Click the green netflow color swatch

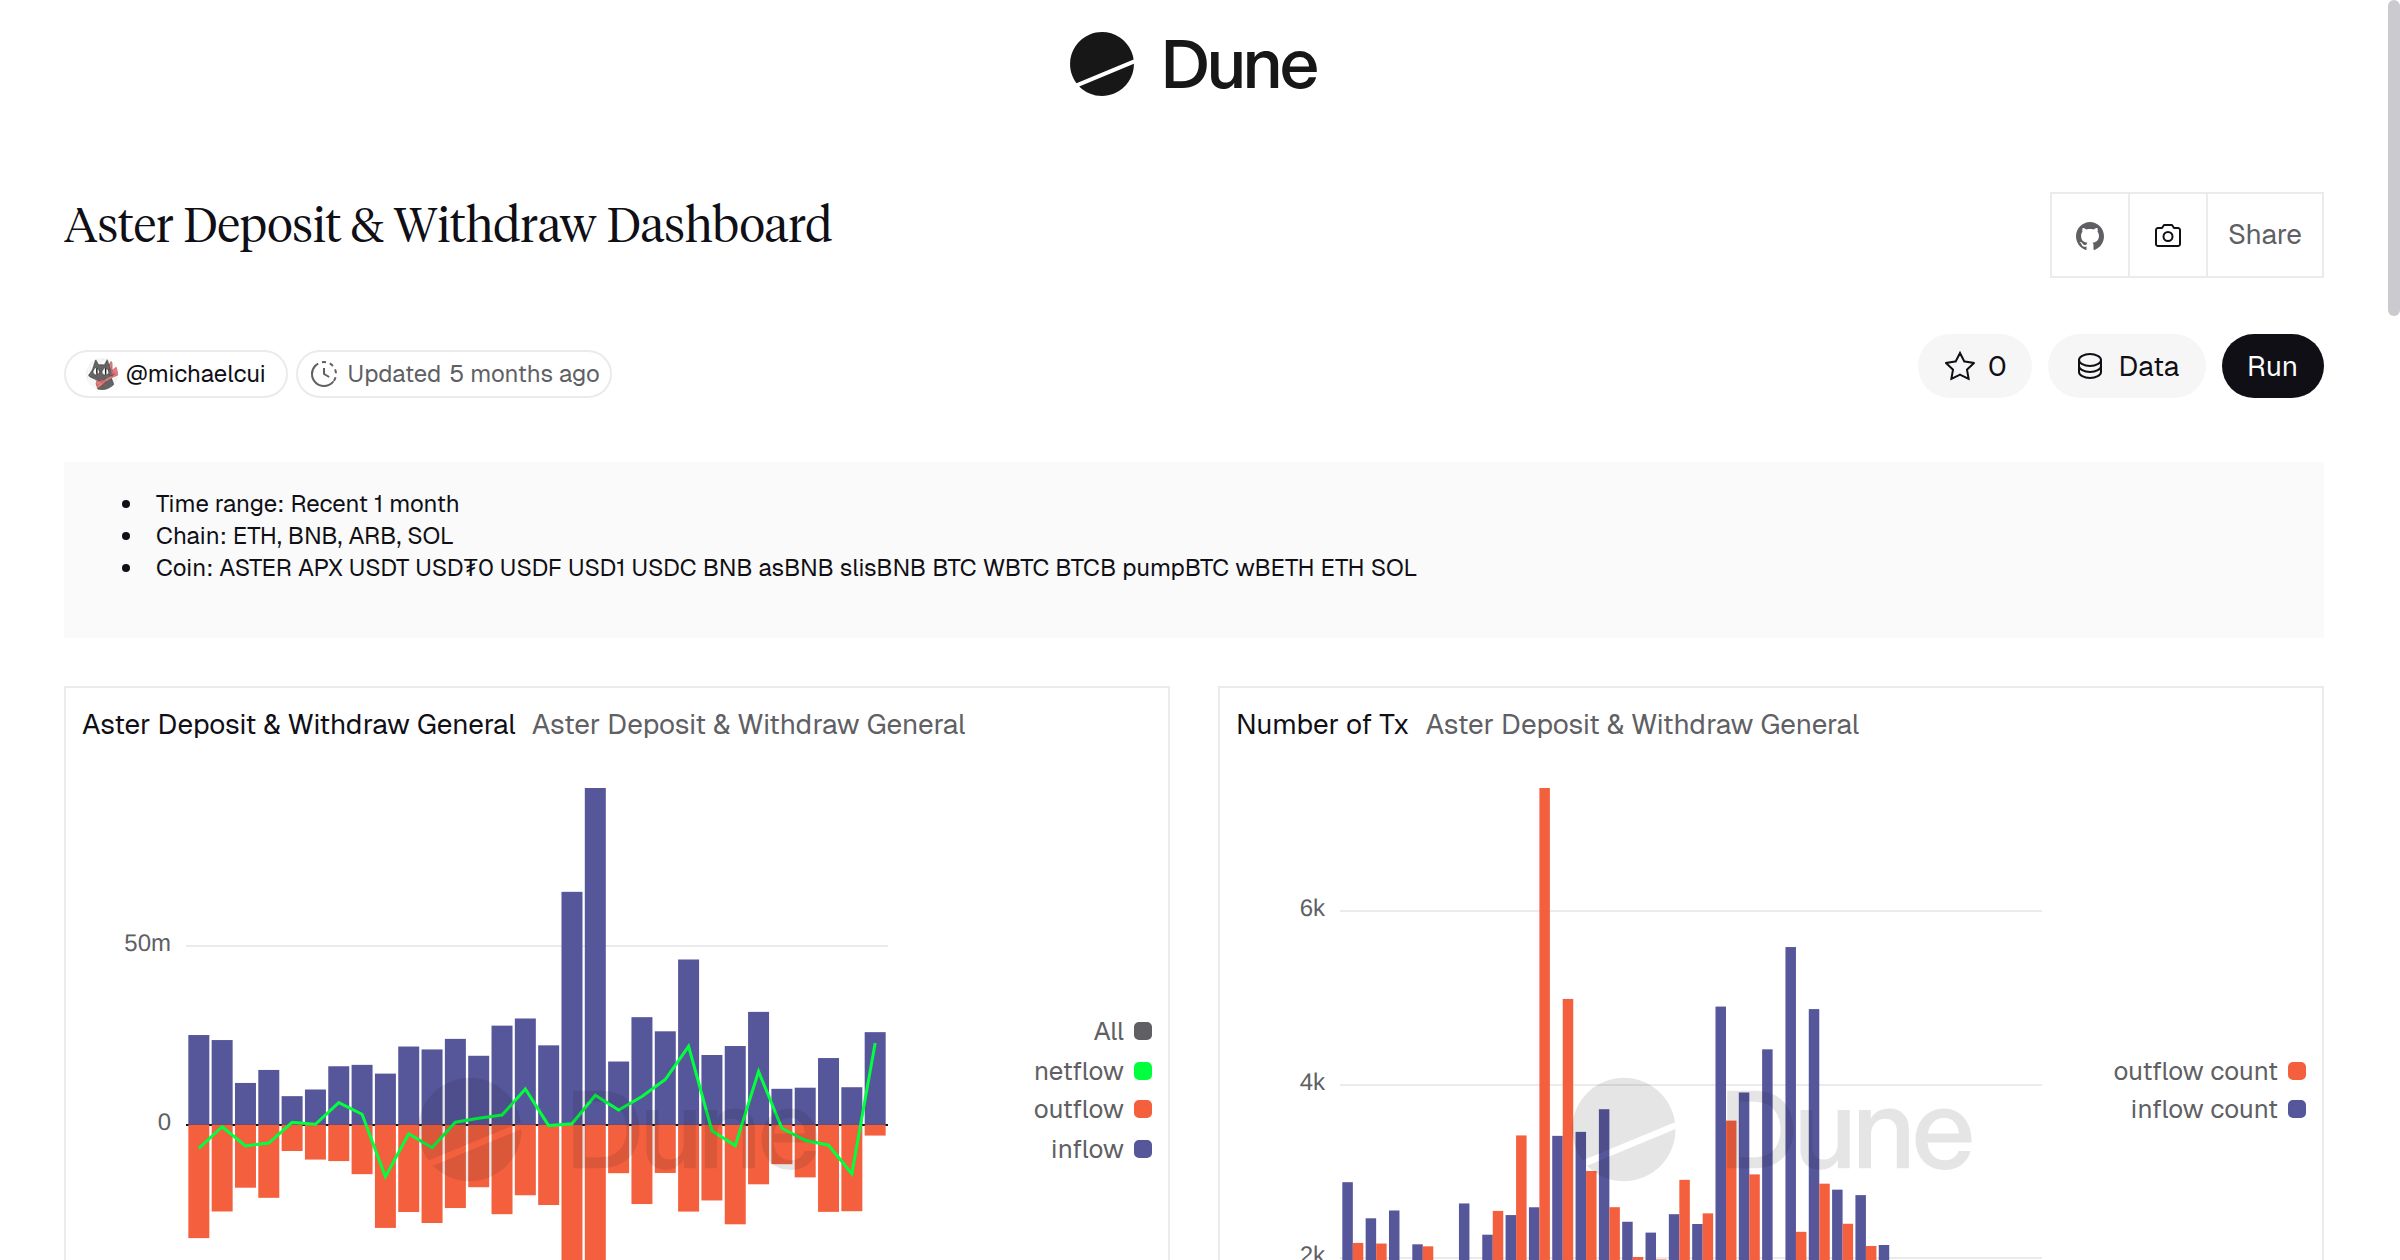pos(1141,1070)
